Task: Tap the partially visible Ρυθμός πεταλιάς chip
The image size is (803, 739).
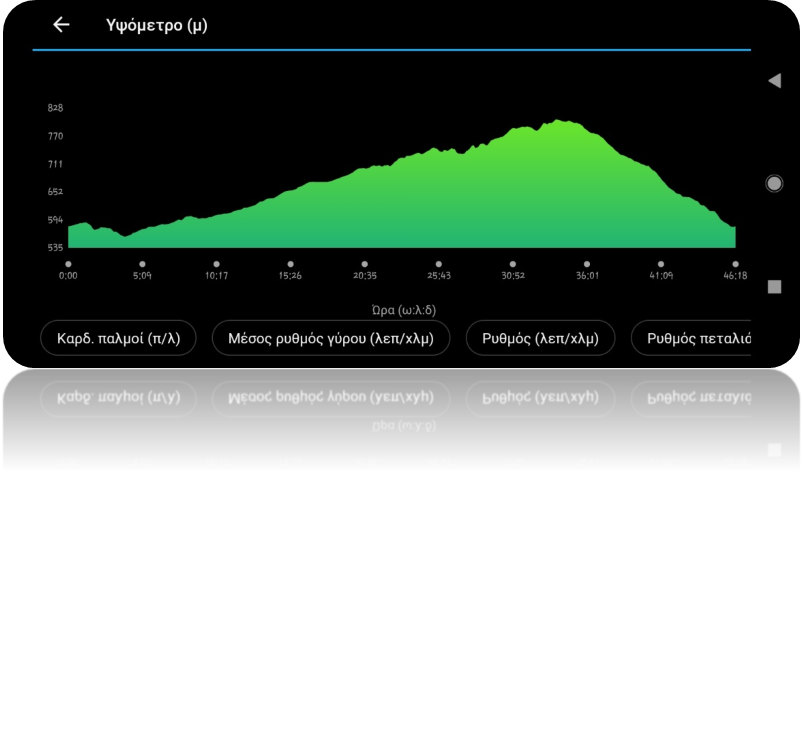Action: pos(692,338)
